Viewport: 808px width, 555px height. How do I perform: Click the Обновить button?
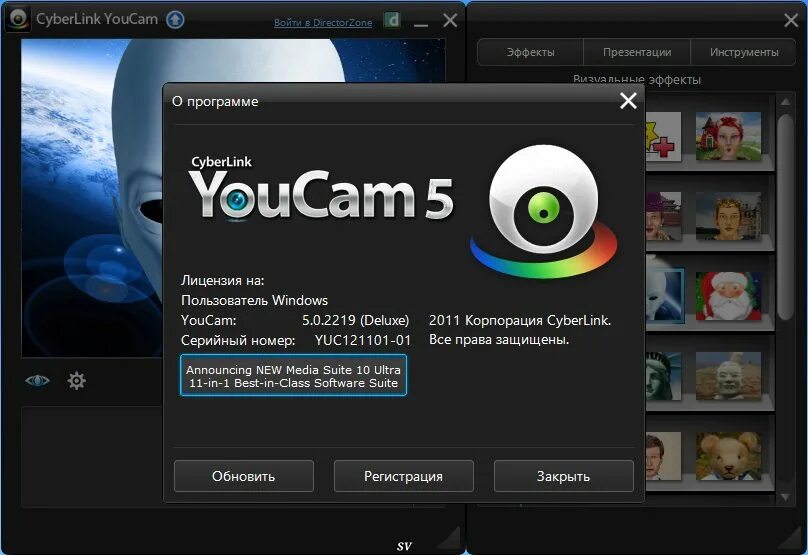coord(244,476)
